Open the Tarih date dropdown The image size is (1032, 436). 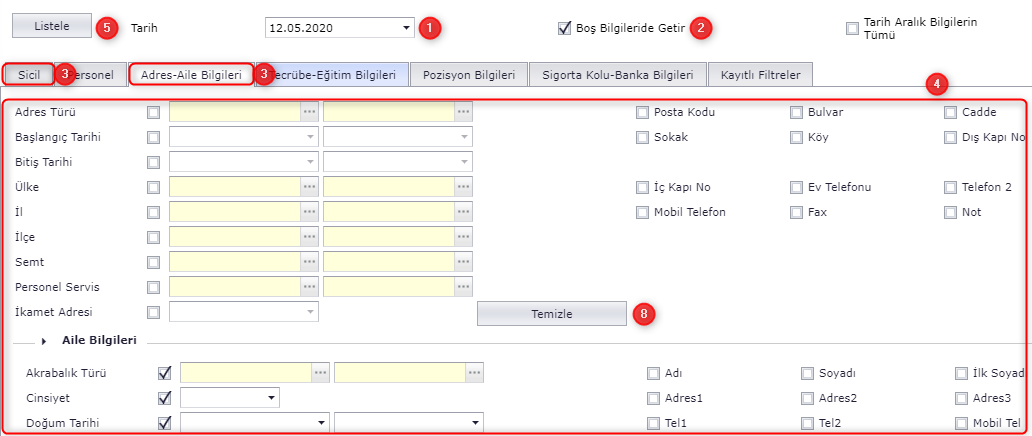[x=406, y=28]
